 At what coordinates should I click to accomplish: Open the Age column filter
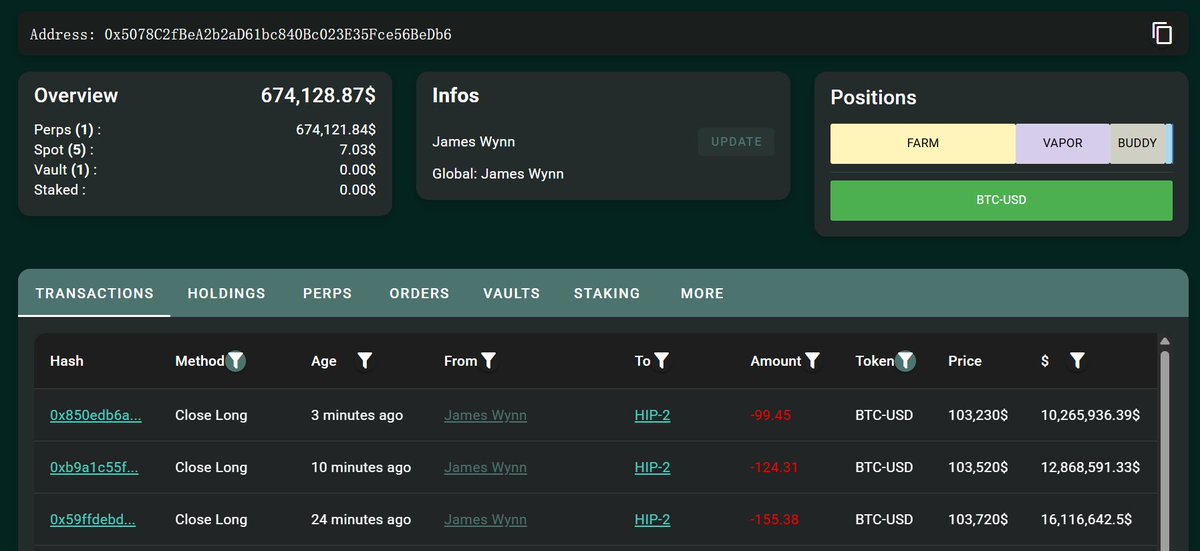pos(365,361)
